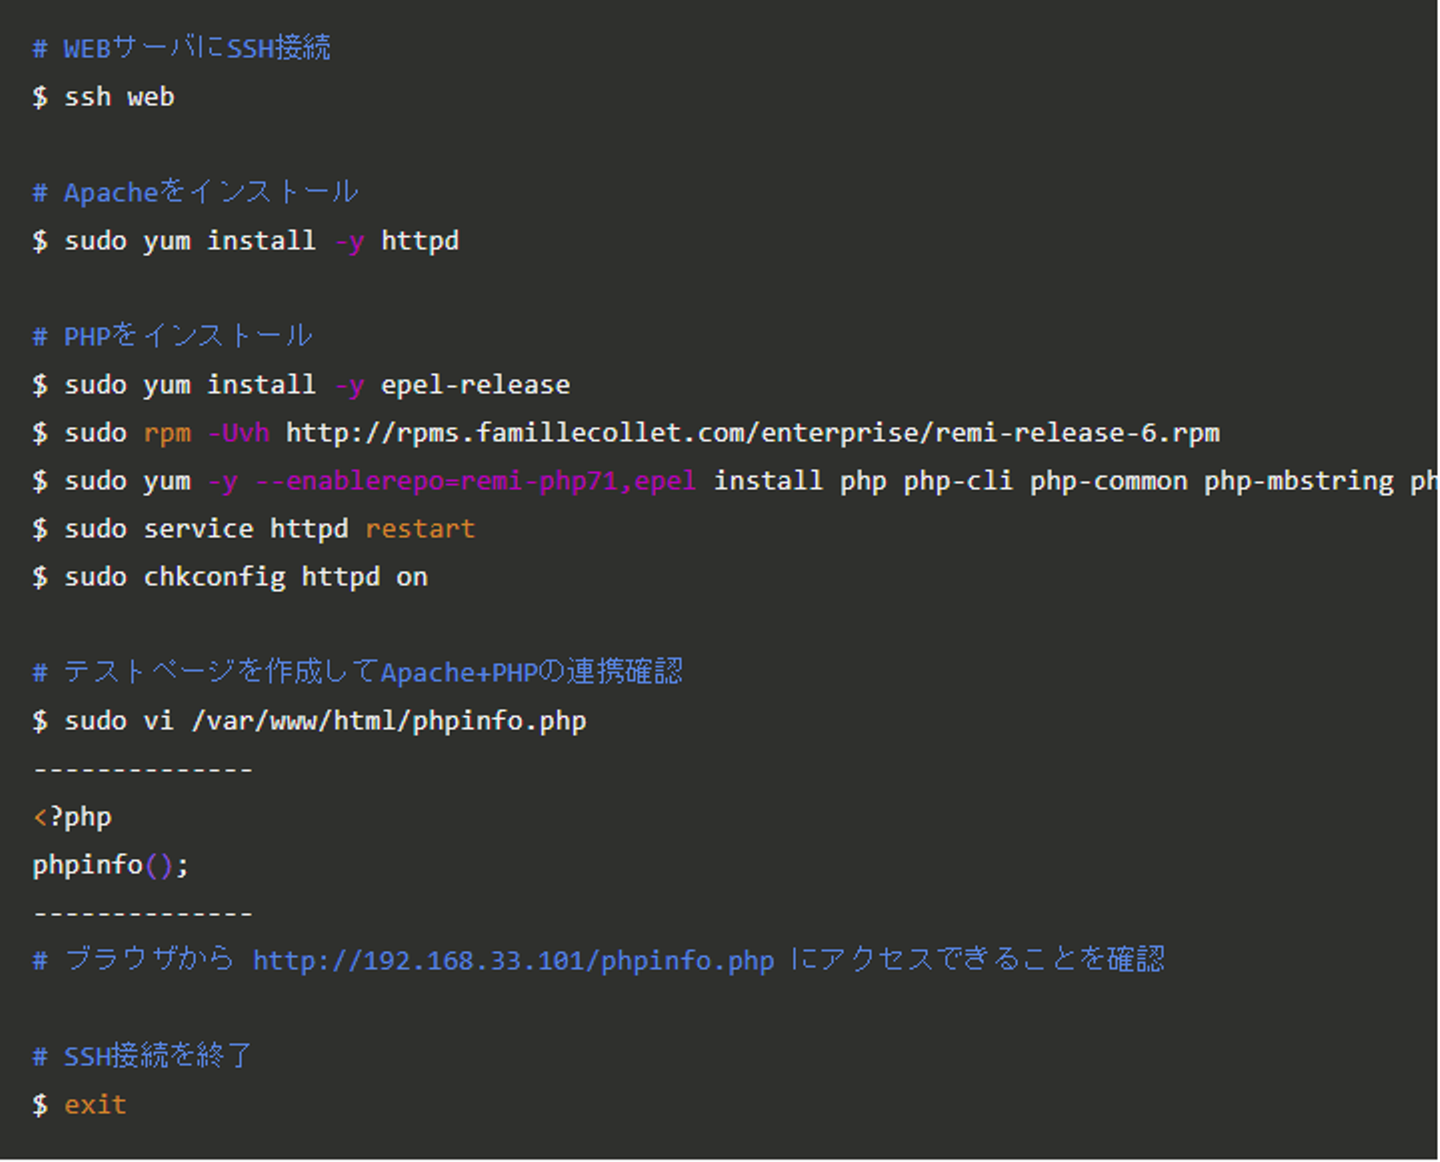Click the '<?php' opening tag
This screenshot has width=1440, height=1162.
[x=72, y=817]
